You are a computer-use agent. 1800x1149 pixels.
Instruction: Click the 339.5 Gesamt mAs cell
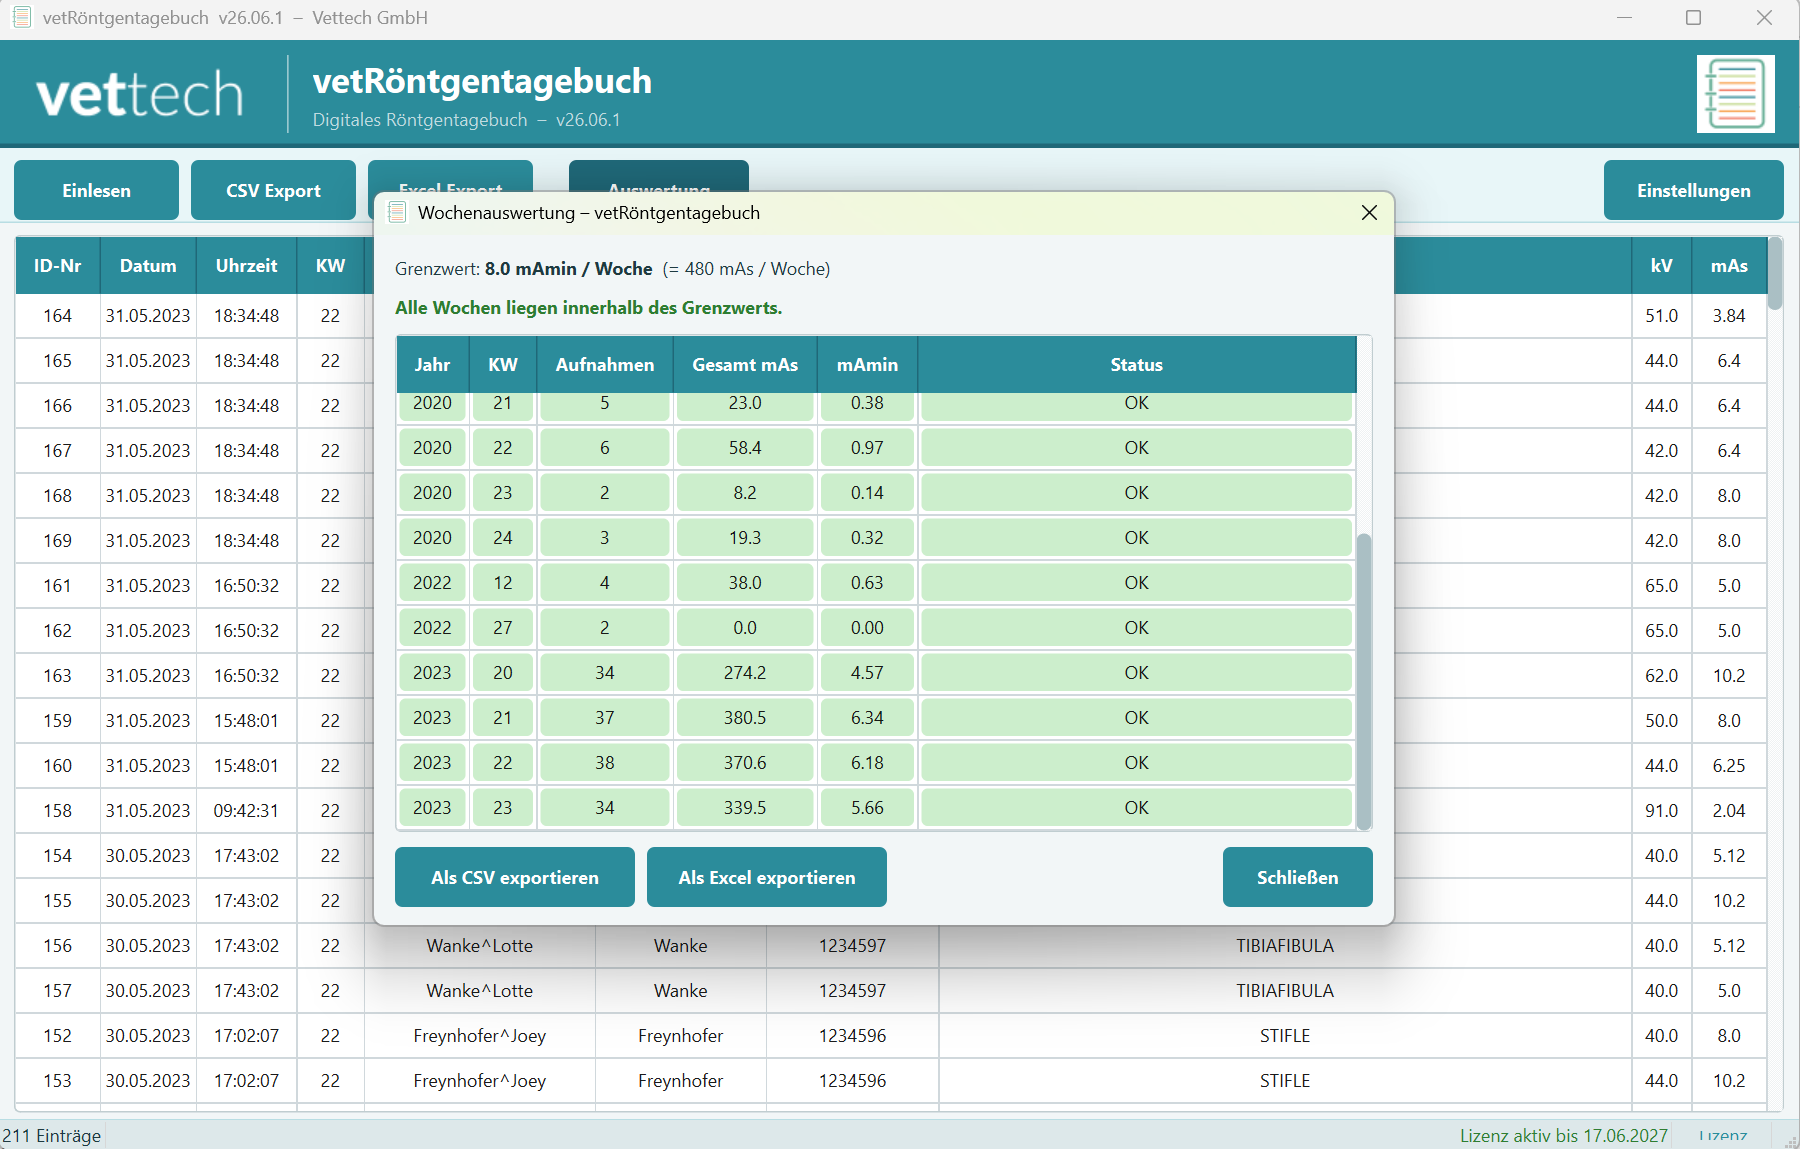click(745, 808)
